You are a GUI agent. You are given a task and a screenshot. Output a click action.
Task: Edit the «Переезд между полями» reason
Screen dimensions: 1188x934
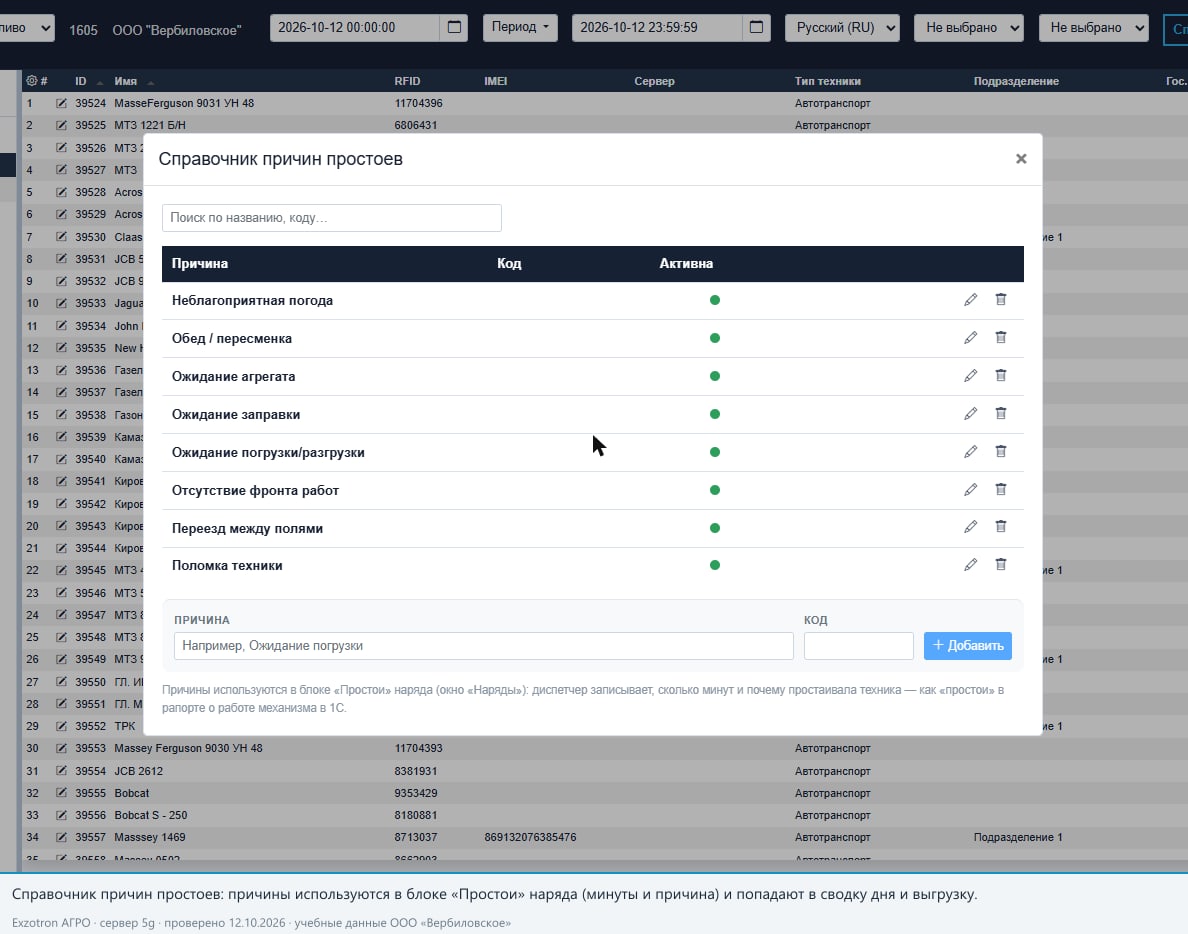tap(971, 527)
